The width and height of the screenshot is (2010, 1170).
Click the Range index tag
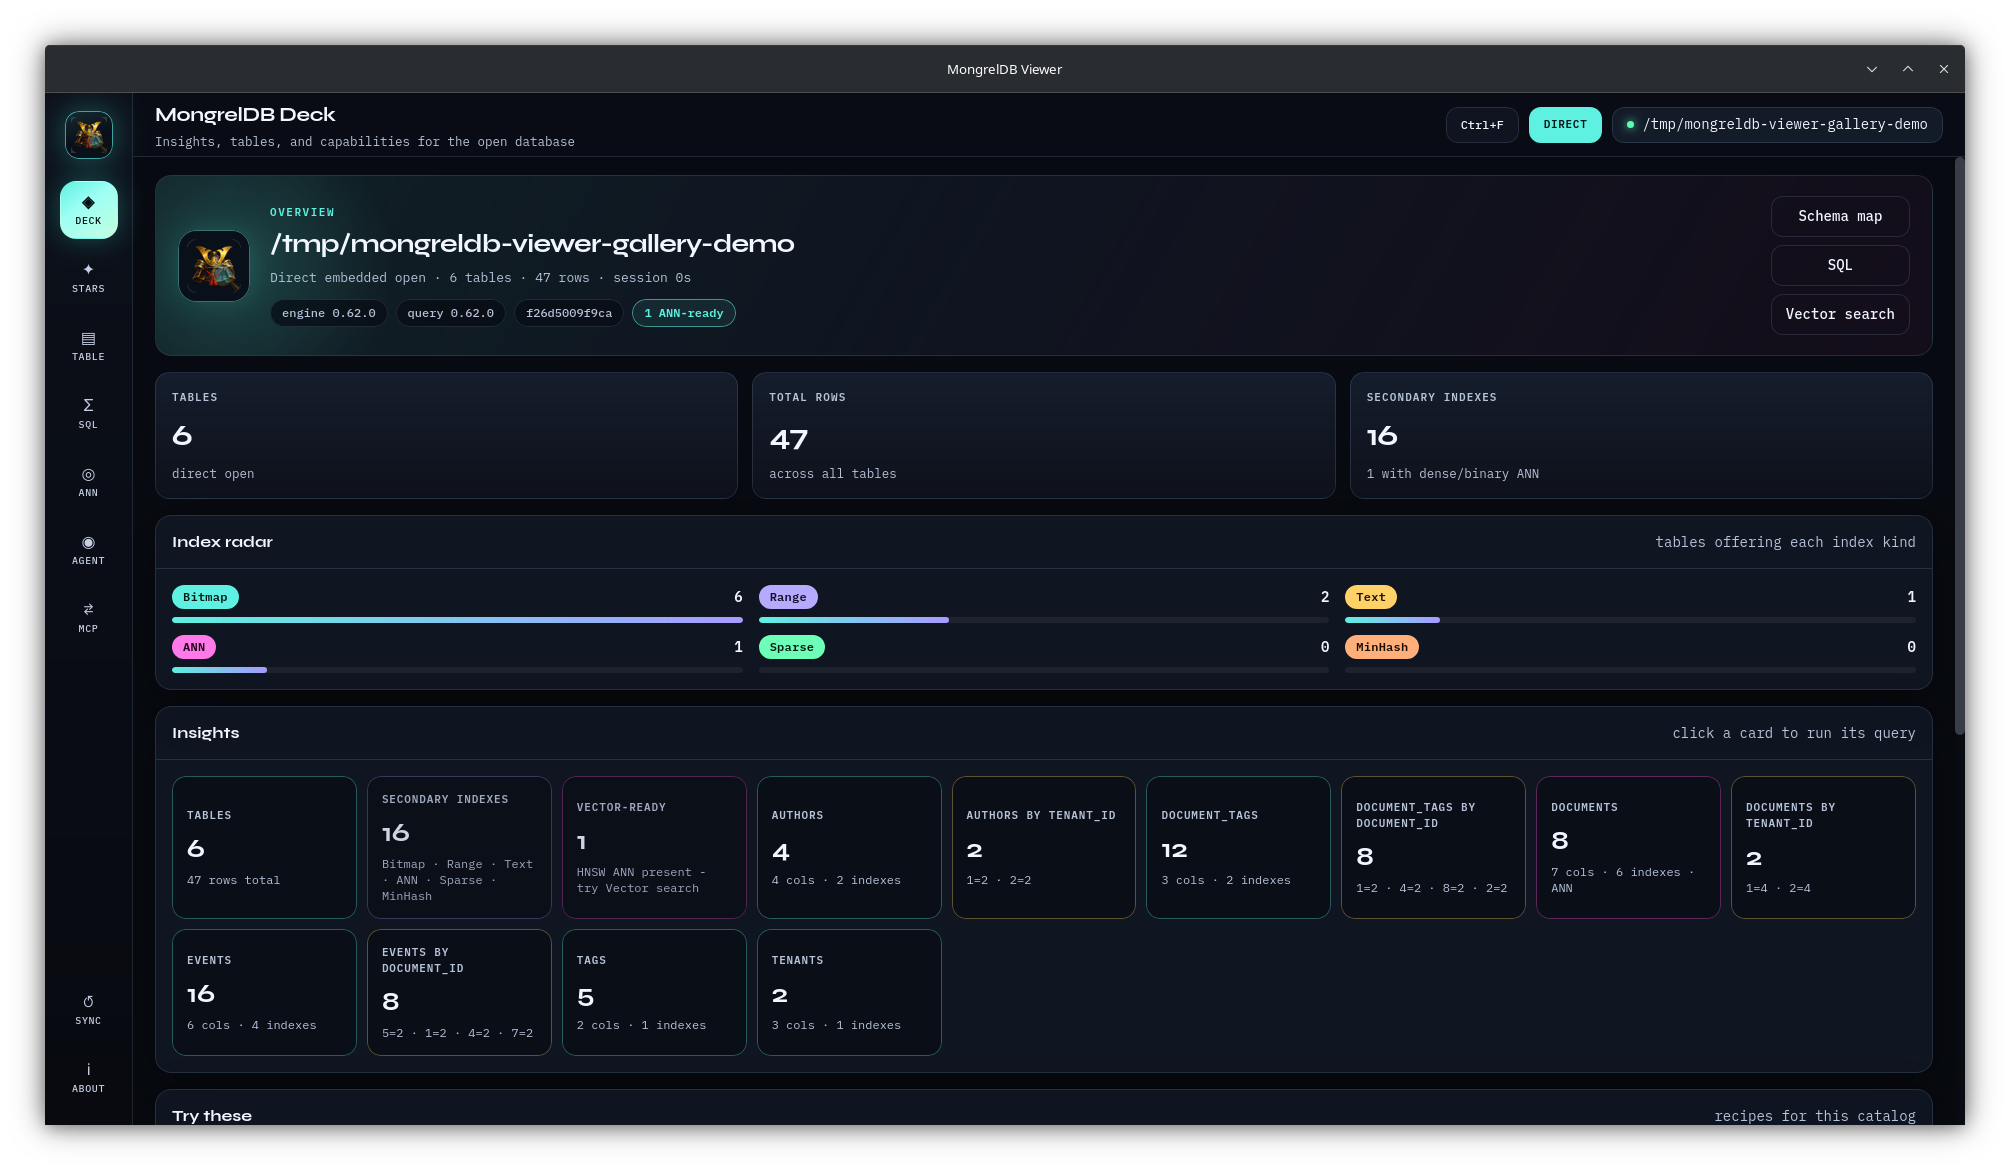788,597
